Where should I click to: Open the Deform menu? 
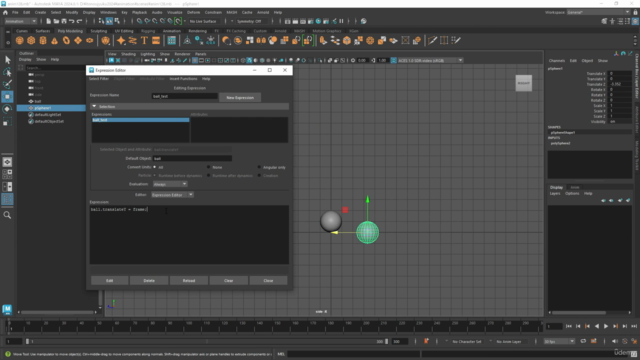click(x=193, y=13)
